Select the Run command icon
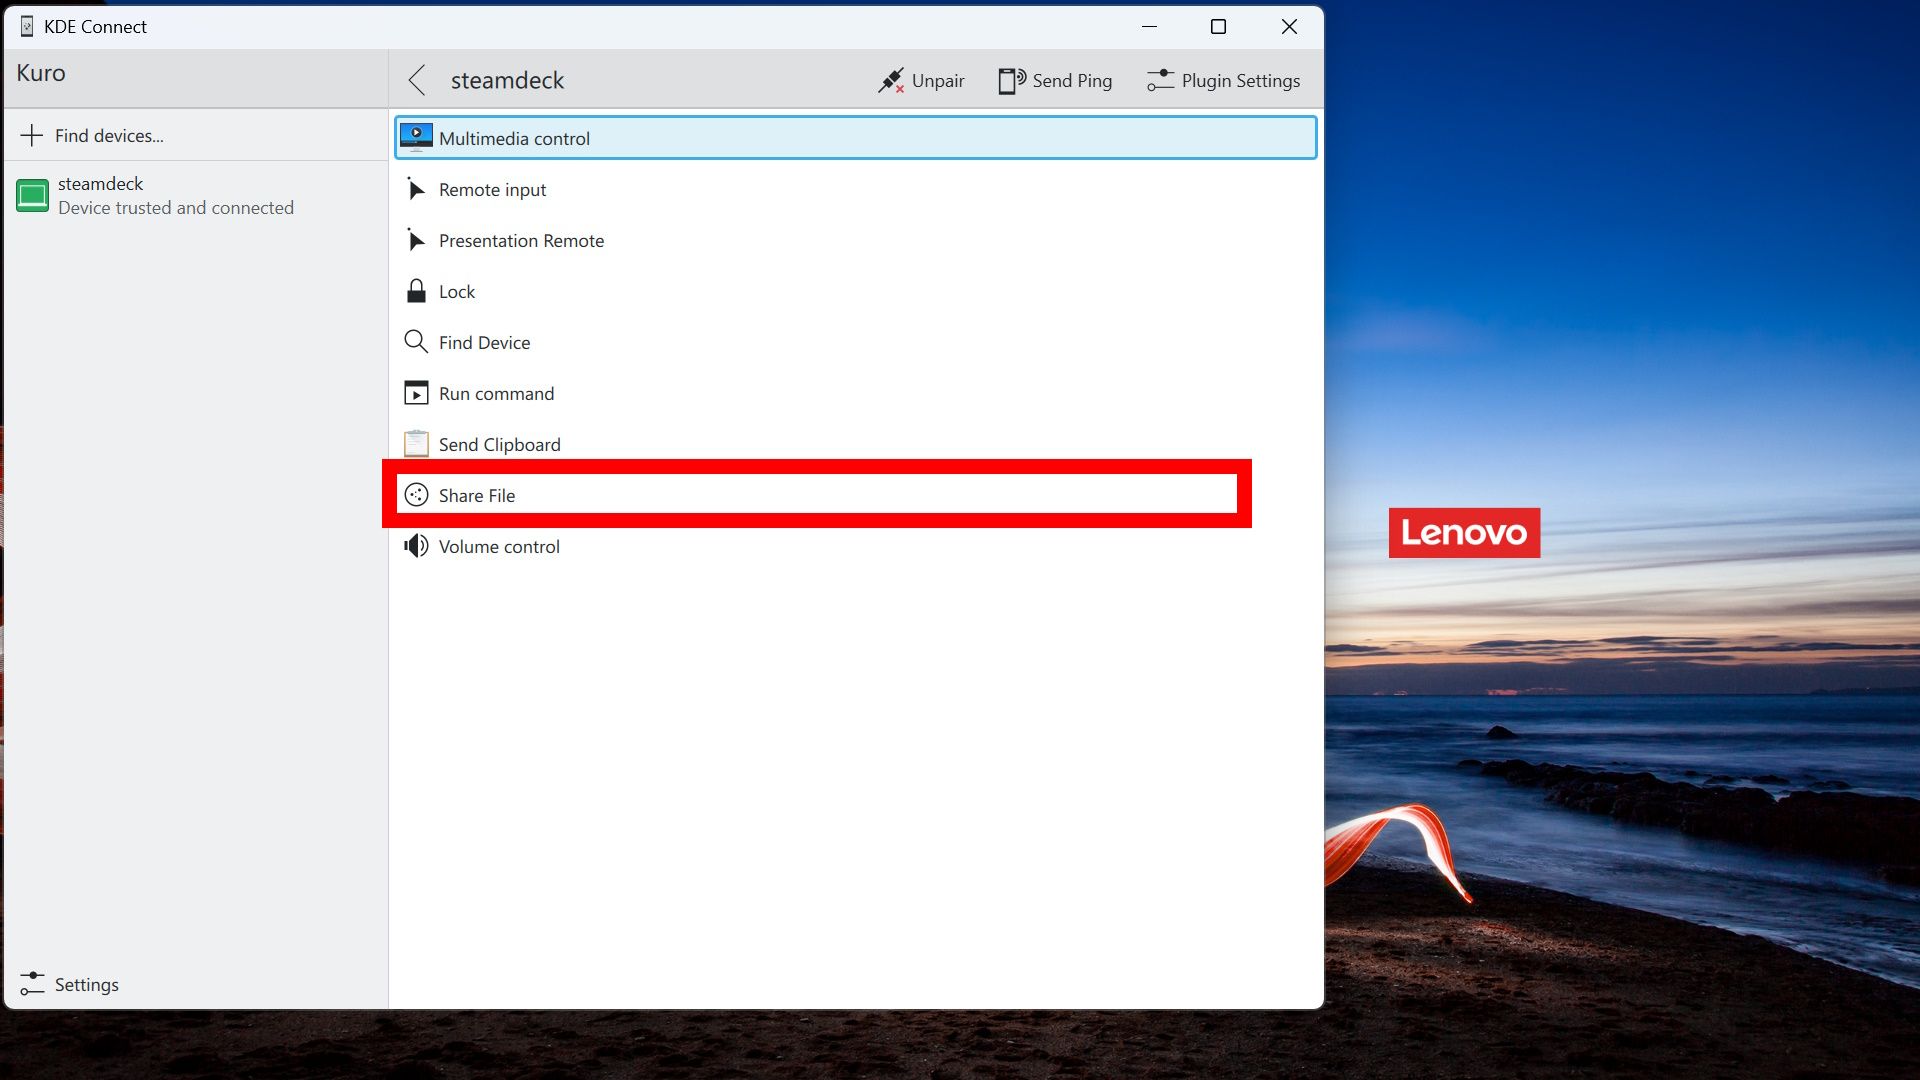Screen dimensions: 1920x1080 pos(417,392)
